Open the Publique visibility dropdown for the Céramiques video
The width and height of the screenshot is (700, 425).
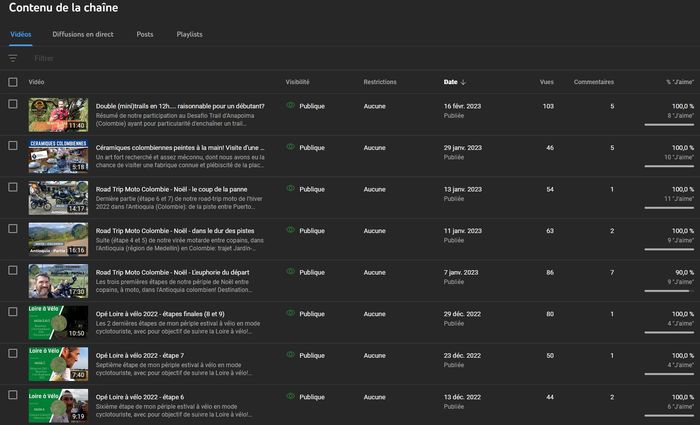click(x=311, y=147)
